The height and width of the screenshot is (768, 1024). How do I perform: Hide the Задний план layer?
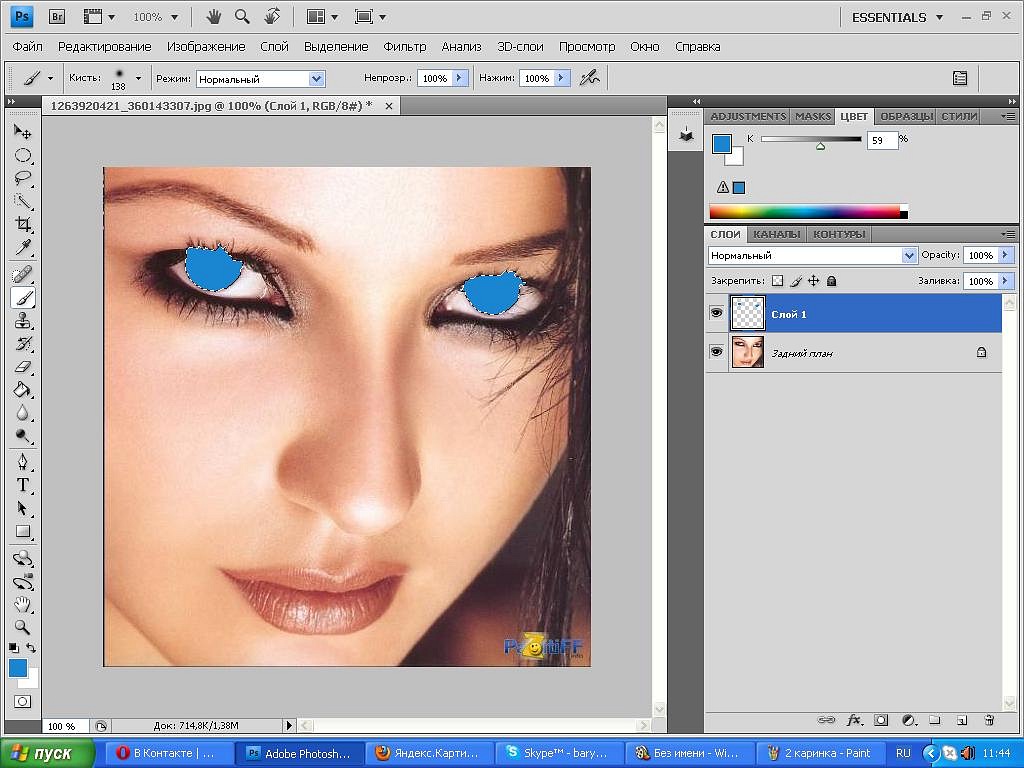716,352
